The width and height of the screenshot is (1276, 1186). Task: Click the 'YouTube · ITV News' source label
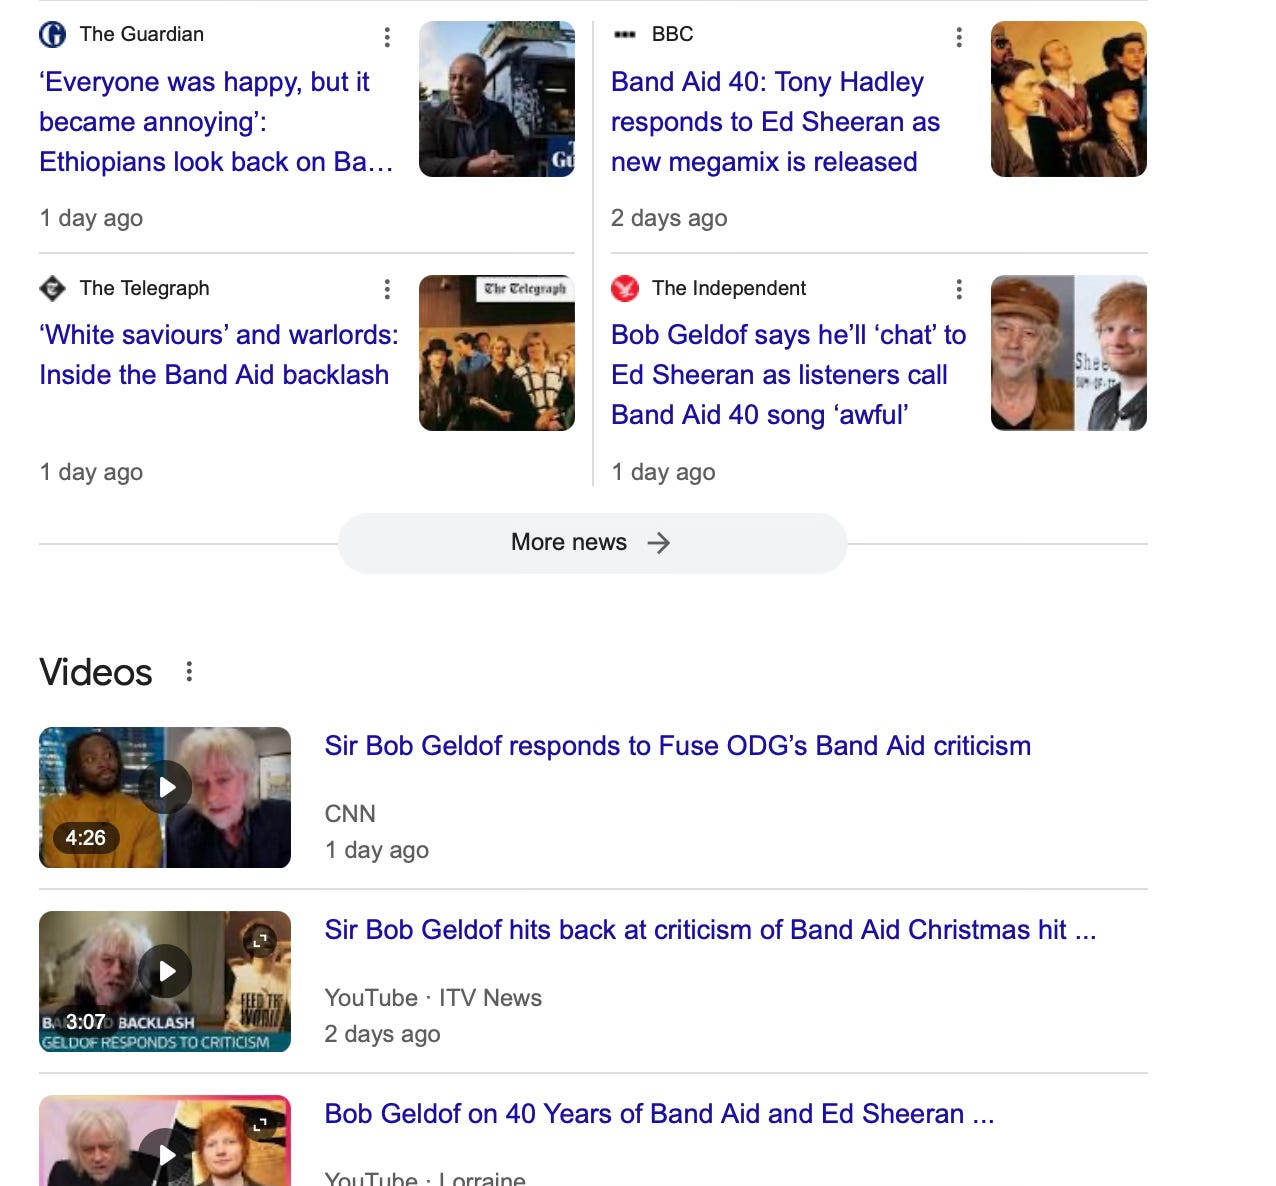pyautogui.click(x=433, y=998)
